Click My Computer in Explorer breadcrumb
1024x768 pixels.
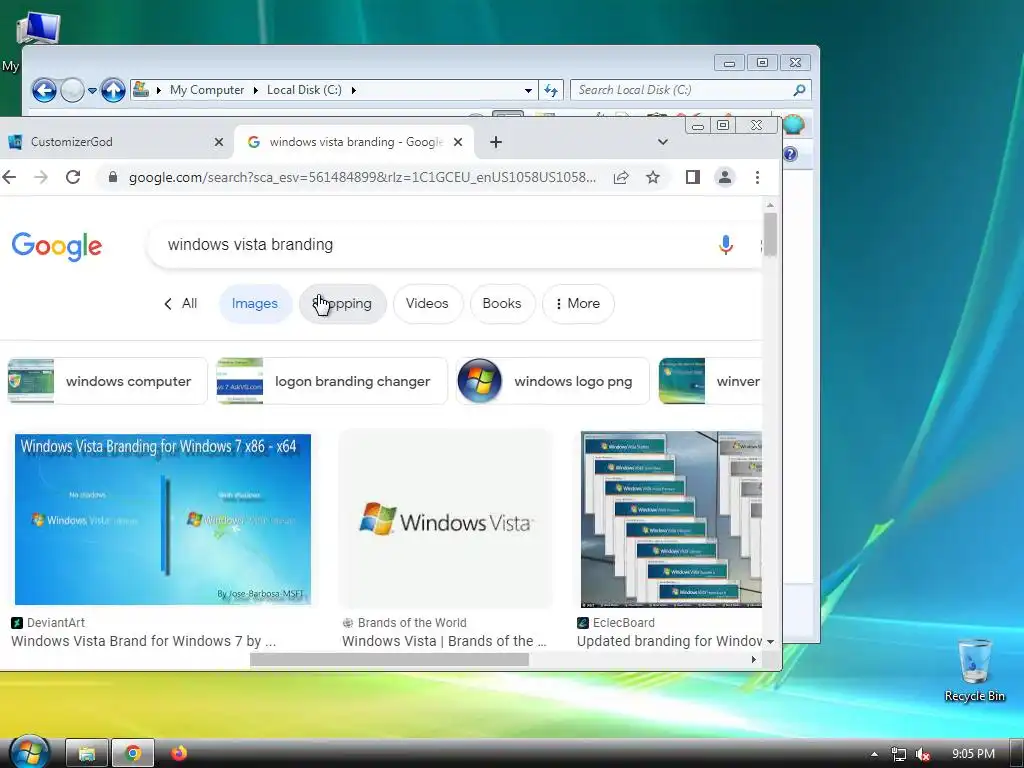point(207,90)
